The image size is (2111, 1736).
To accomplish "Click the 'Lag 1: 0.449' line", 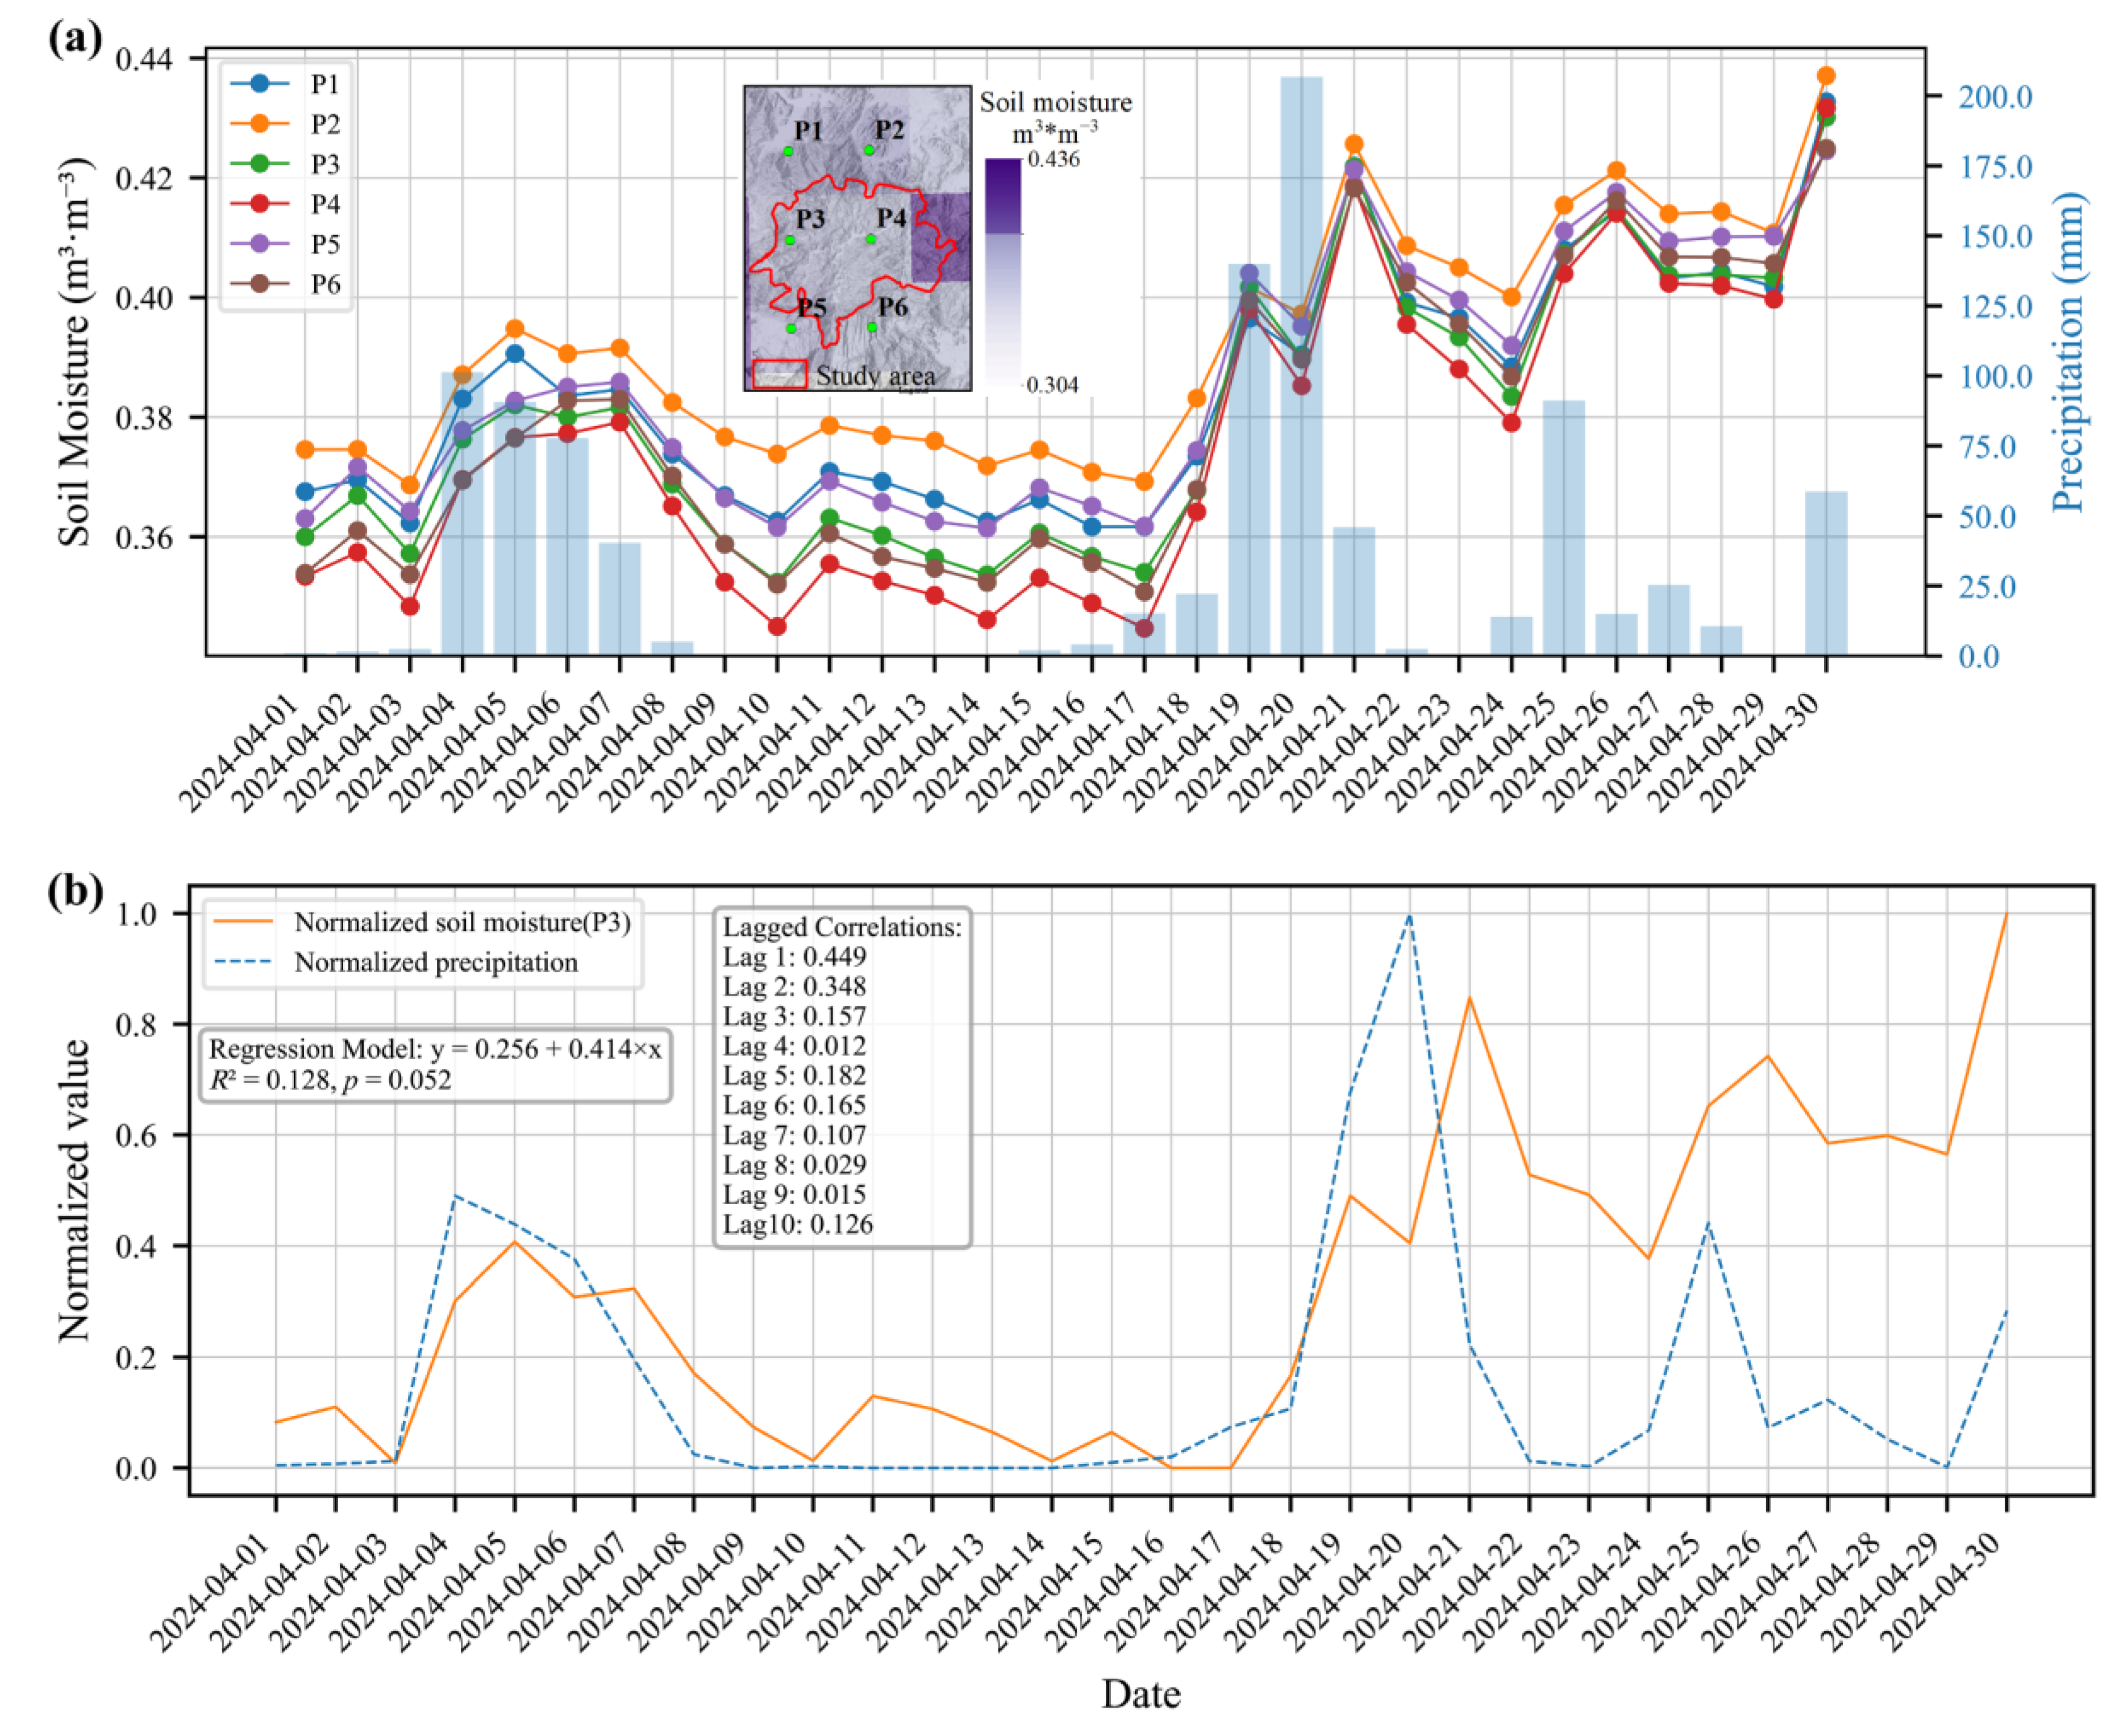I will (x=795, y=957).
